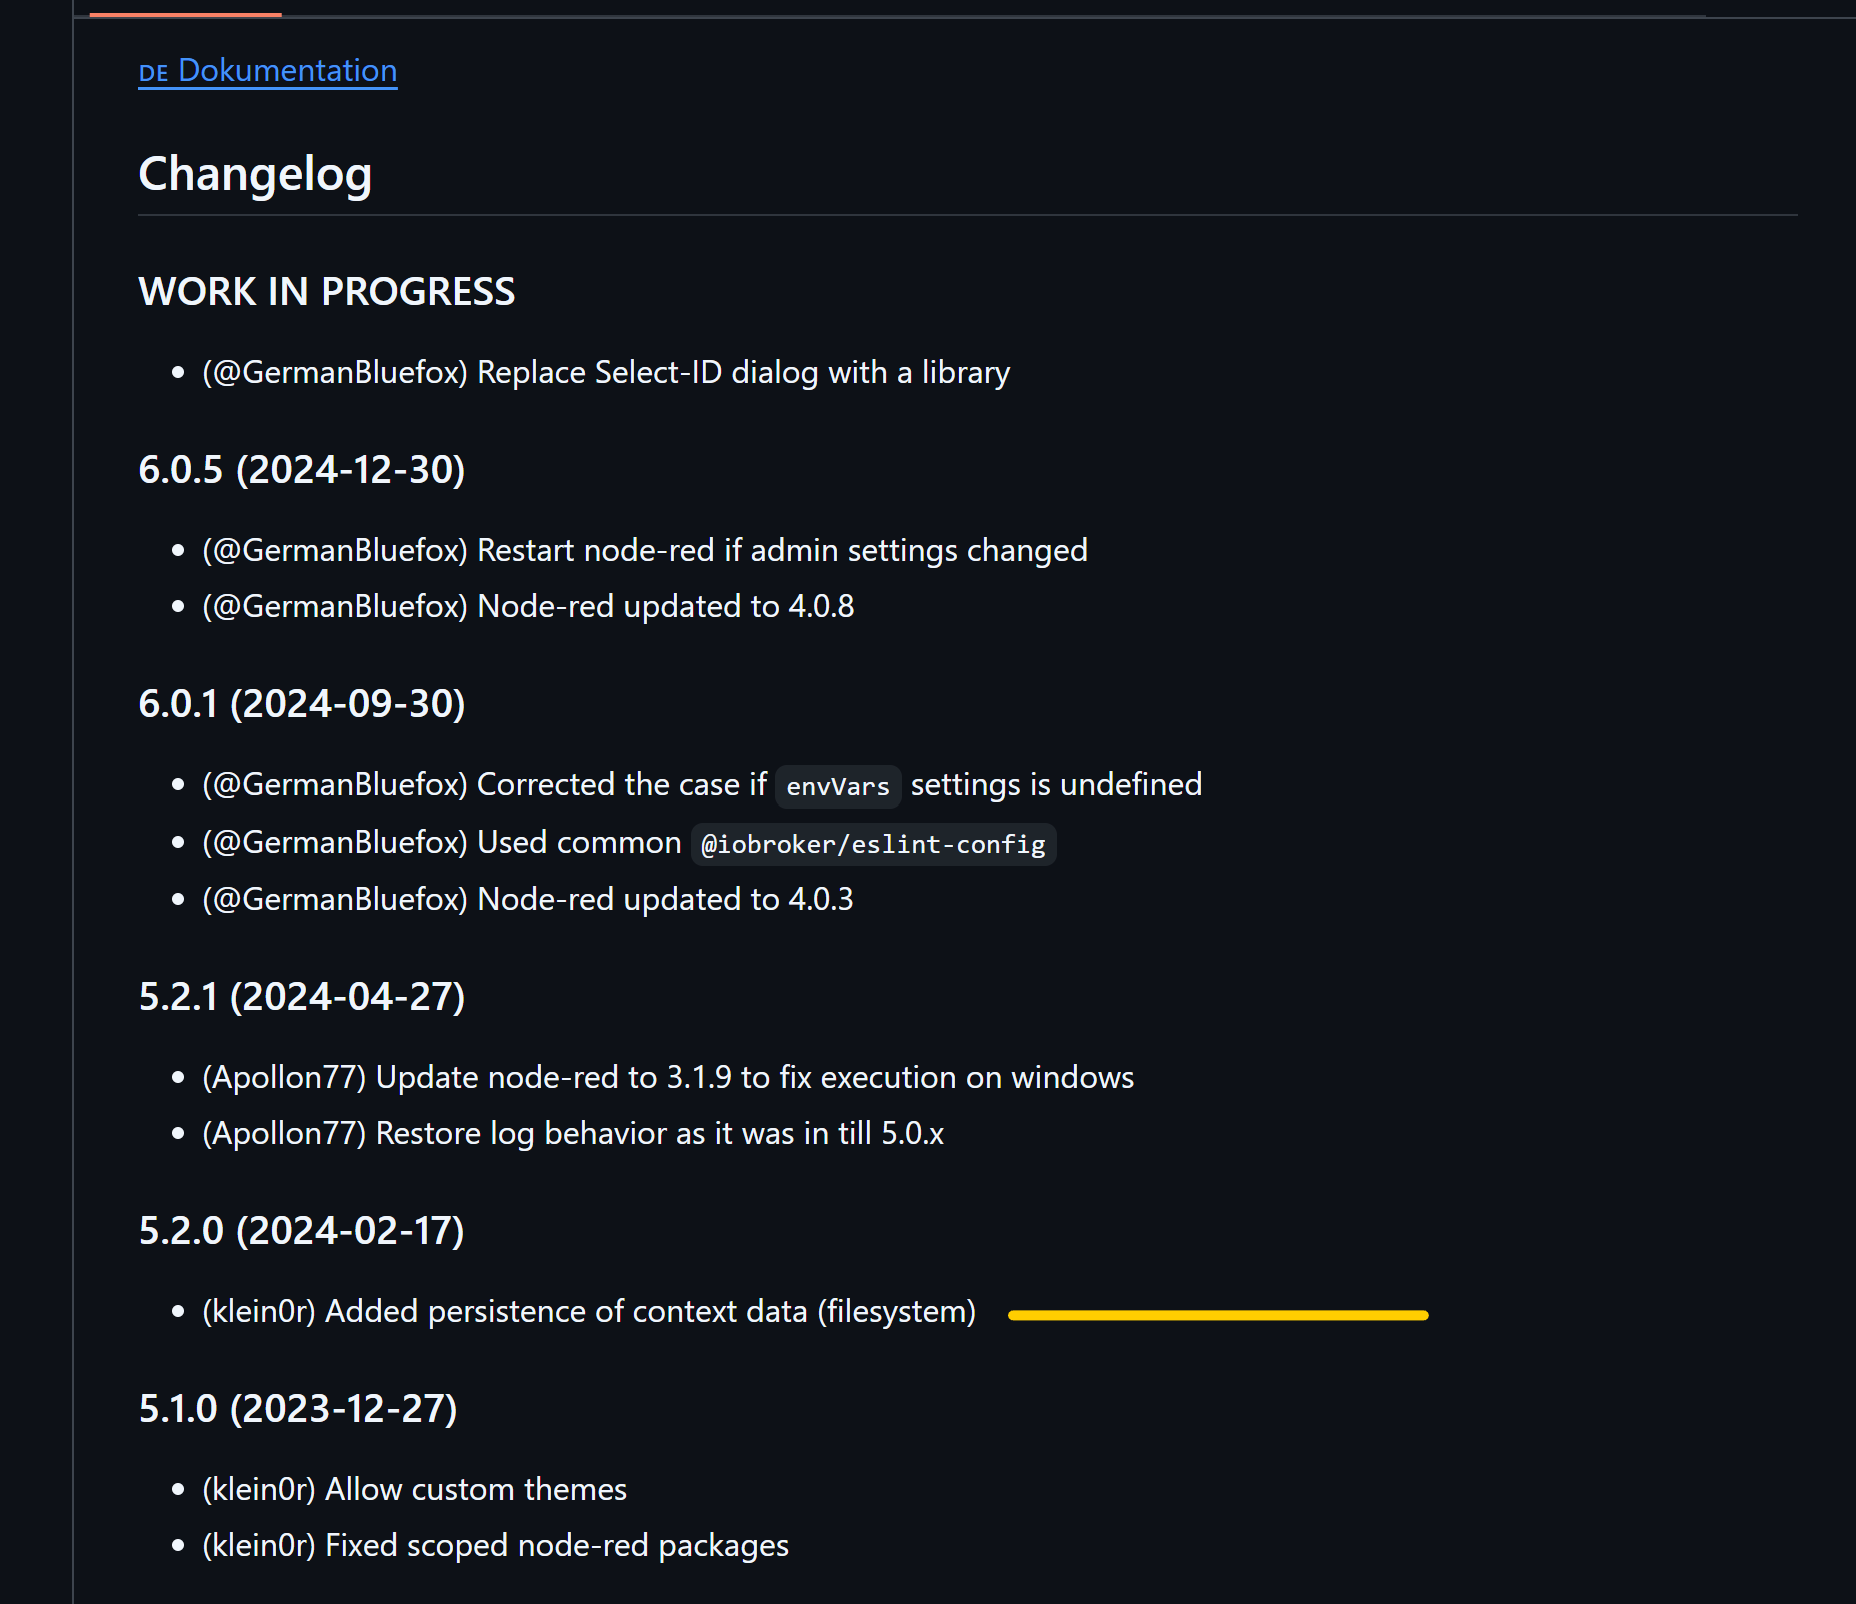Click the Node-red updated to 4.0.3 entry
This screenshot has height=1604, width=1856.
pyautogui.click(x=528, y=900)
